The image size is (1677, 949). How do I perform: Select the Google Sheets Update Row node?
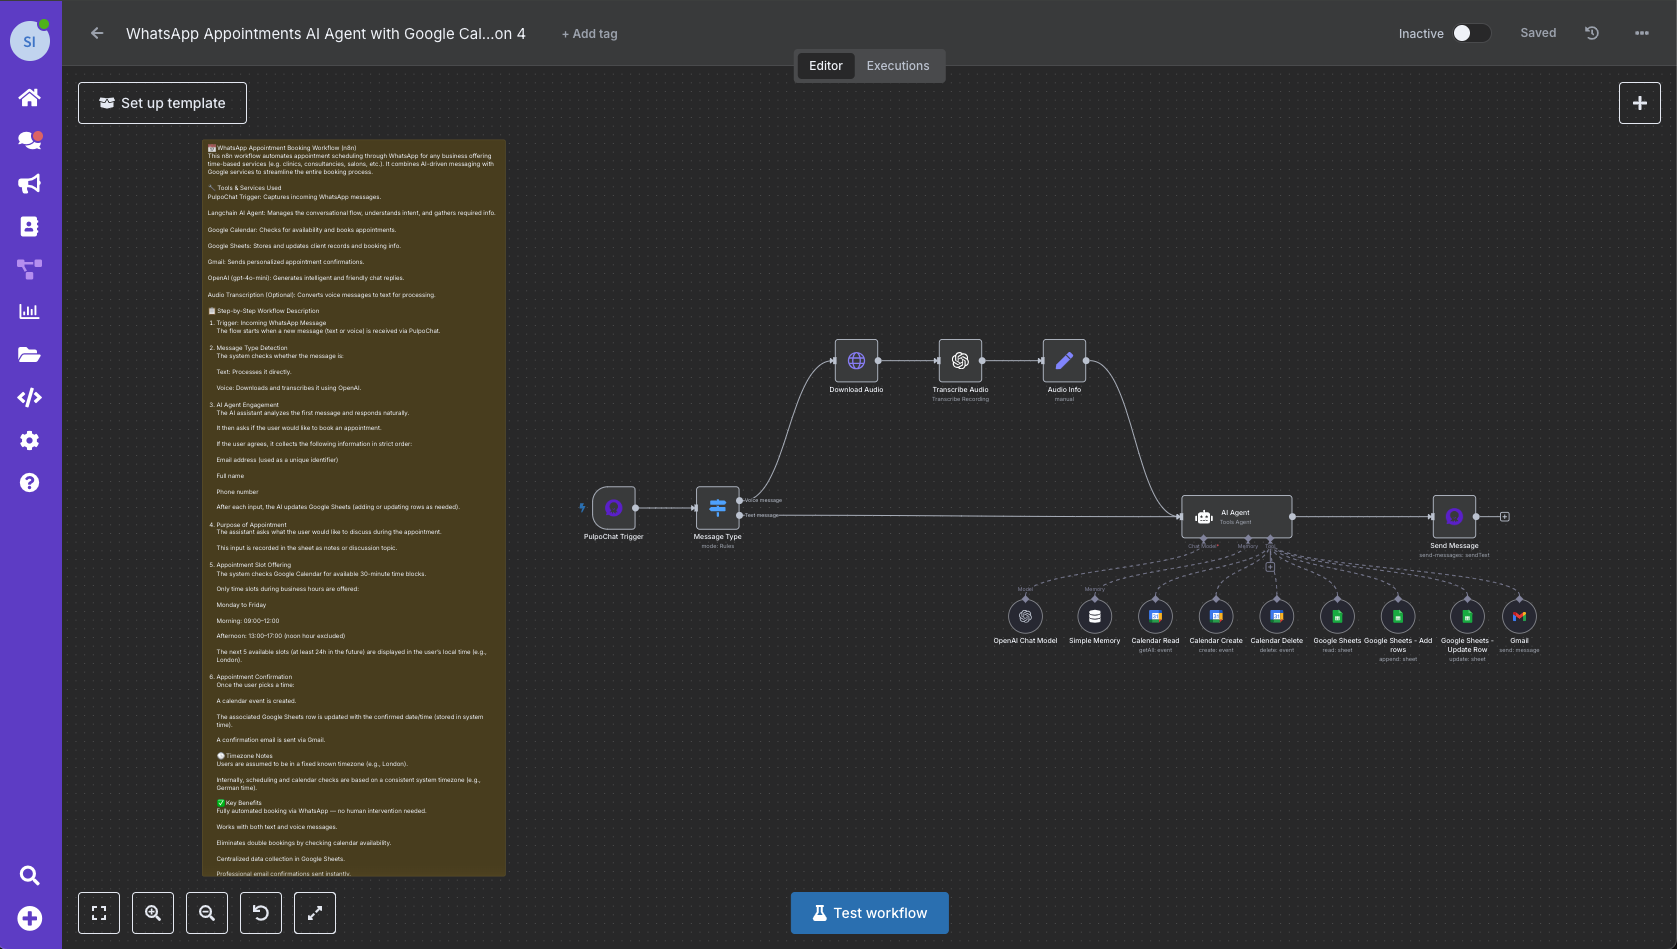[x=1467, y=616]
